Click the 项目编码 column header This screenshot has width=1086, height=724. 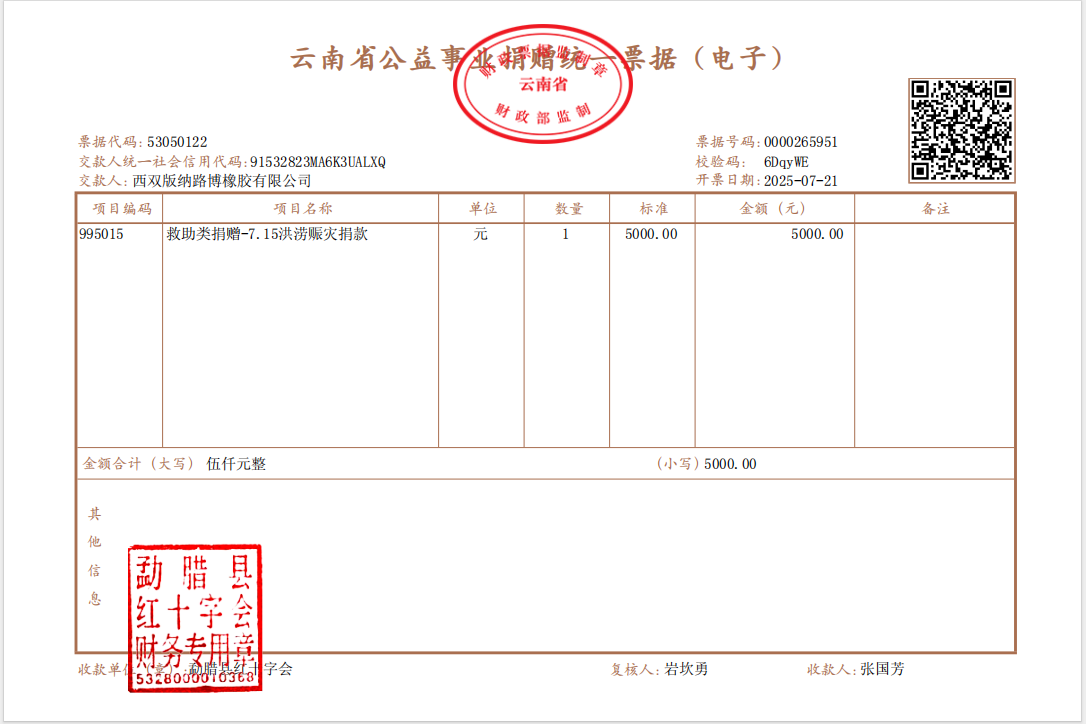pyautogui.click(x=120, y=208)
